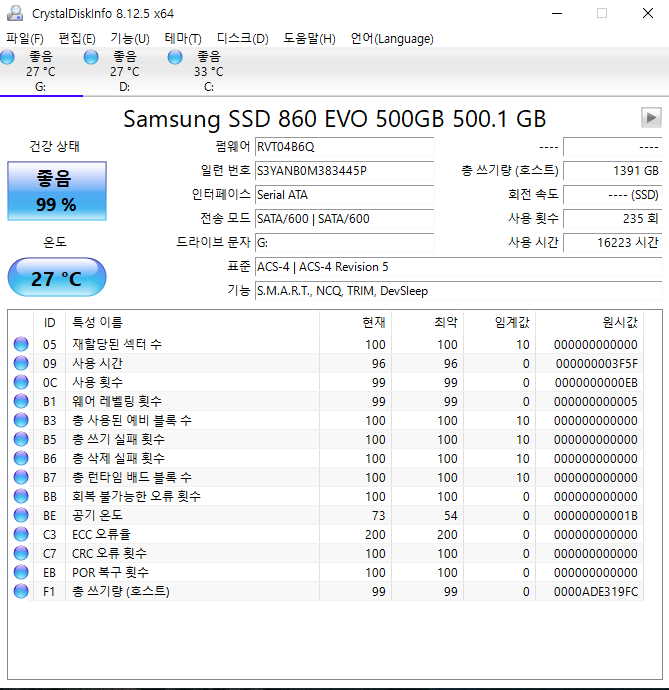Select the G: drive status orb
This screenshot has height=690, width=669.
[x=7, y=57]
